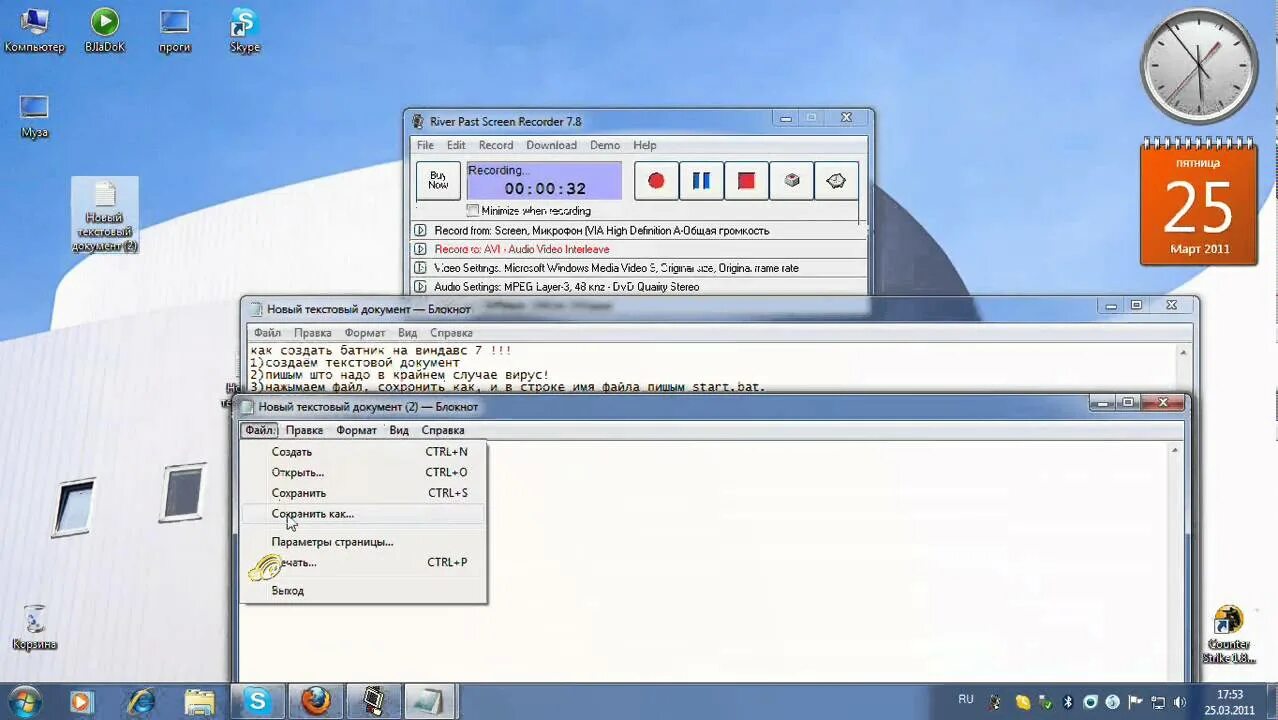Viewport: 1278px width, 720px height.
Task: Open Справка menu in front Notepad
Action: pyautogui.click(x=443, y=430)
